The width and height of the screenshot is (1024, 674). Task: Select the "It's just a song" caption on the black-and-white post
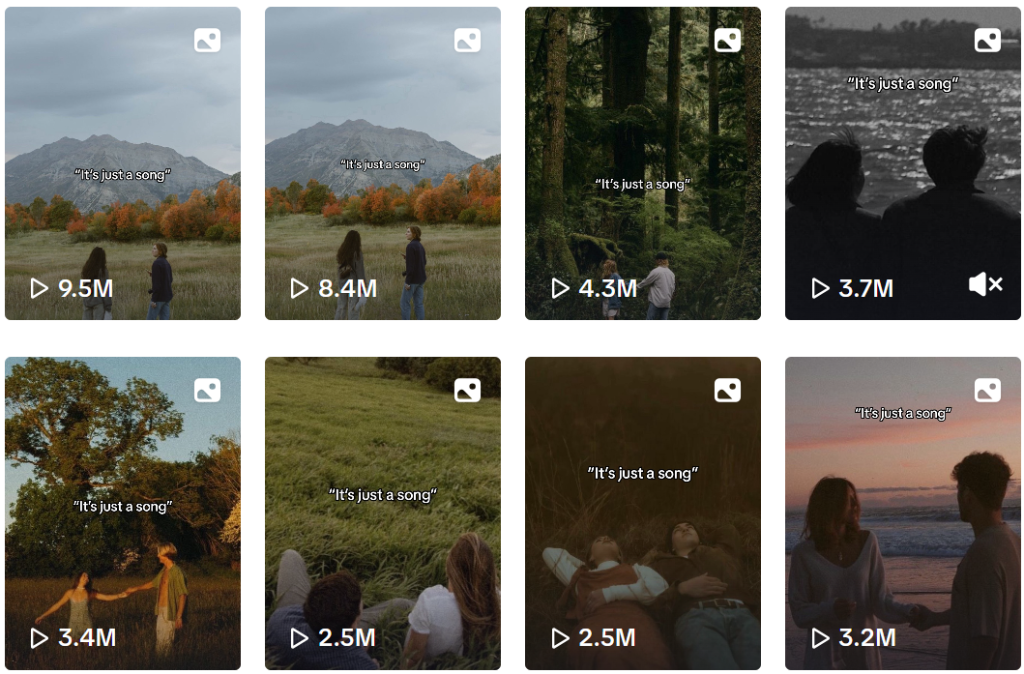(902, 84)
